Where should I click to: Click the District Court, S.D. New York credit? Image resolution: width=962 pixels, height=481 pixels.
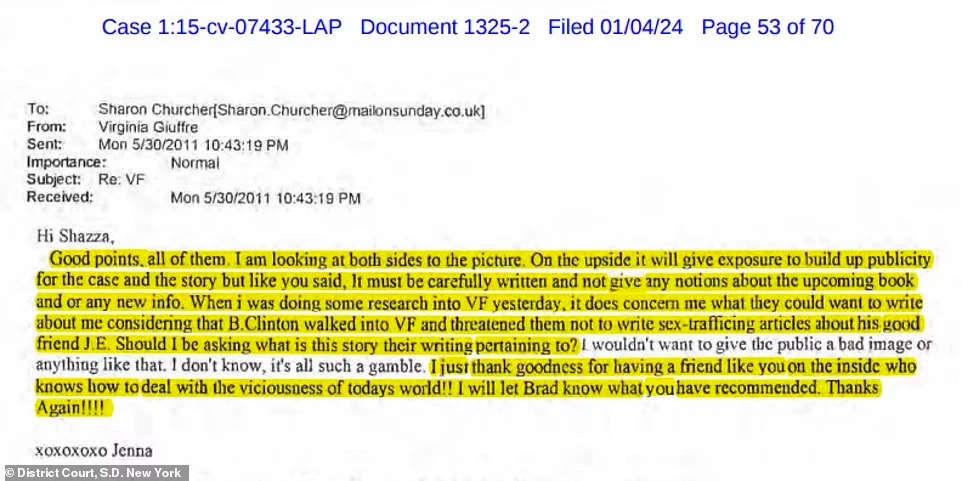tap(93, 473)
